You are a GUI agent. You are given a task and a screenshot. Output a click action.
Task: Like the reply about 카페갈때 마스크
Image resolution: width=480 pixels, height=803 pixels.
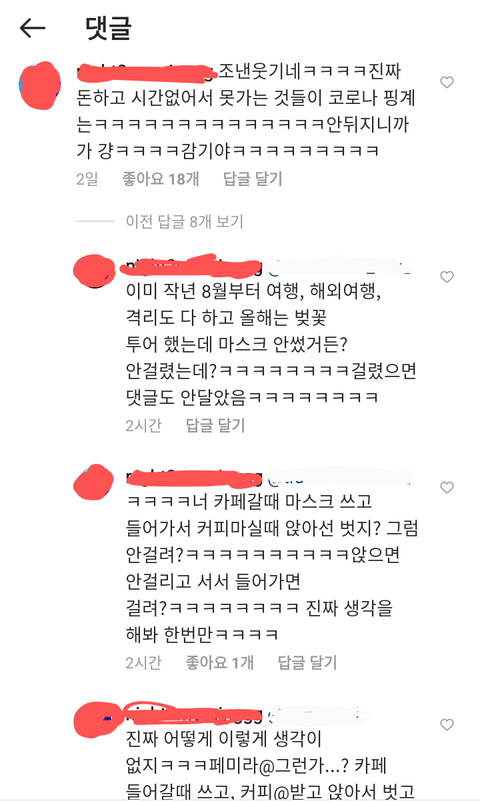pos(447,488)
